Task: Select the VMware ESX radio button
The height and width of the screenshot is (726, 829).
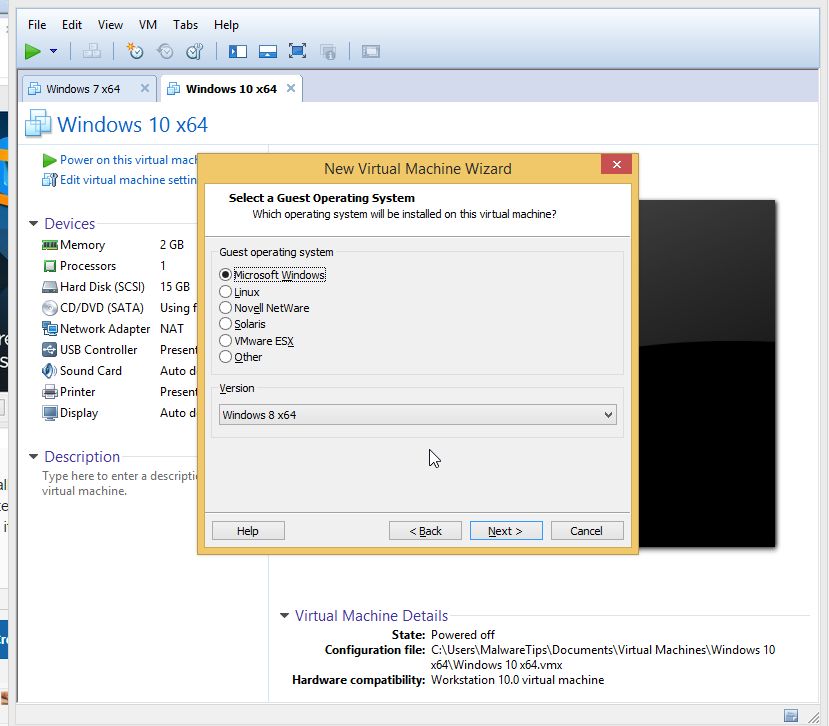Action: coord(225,341)
